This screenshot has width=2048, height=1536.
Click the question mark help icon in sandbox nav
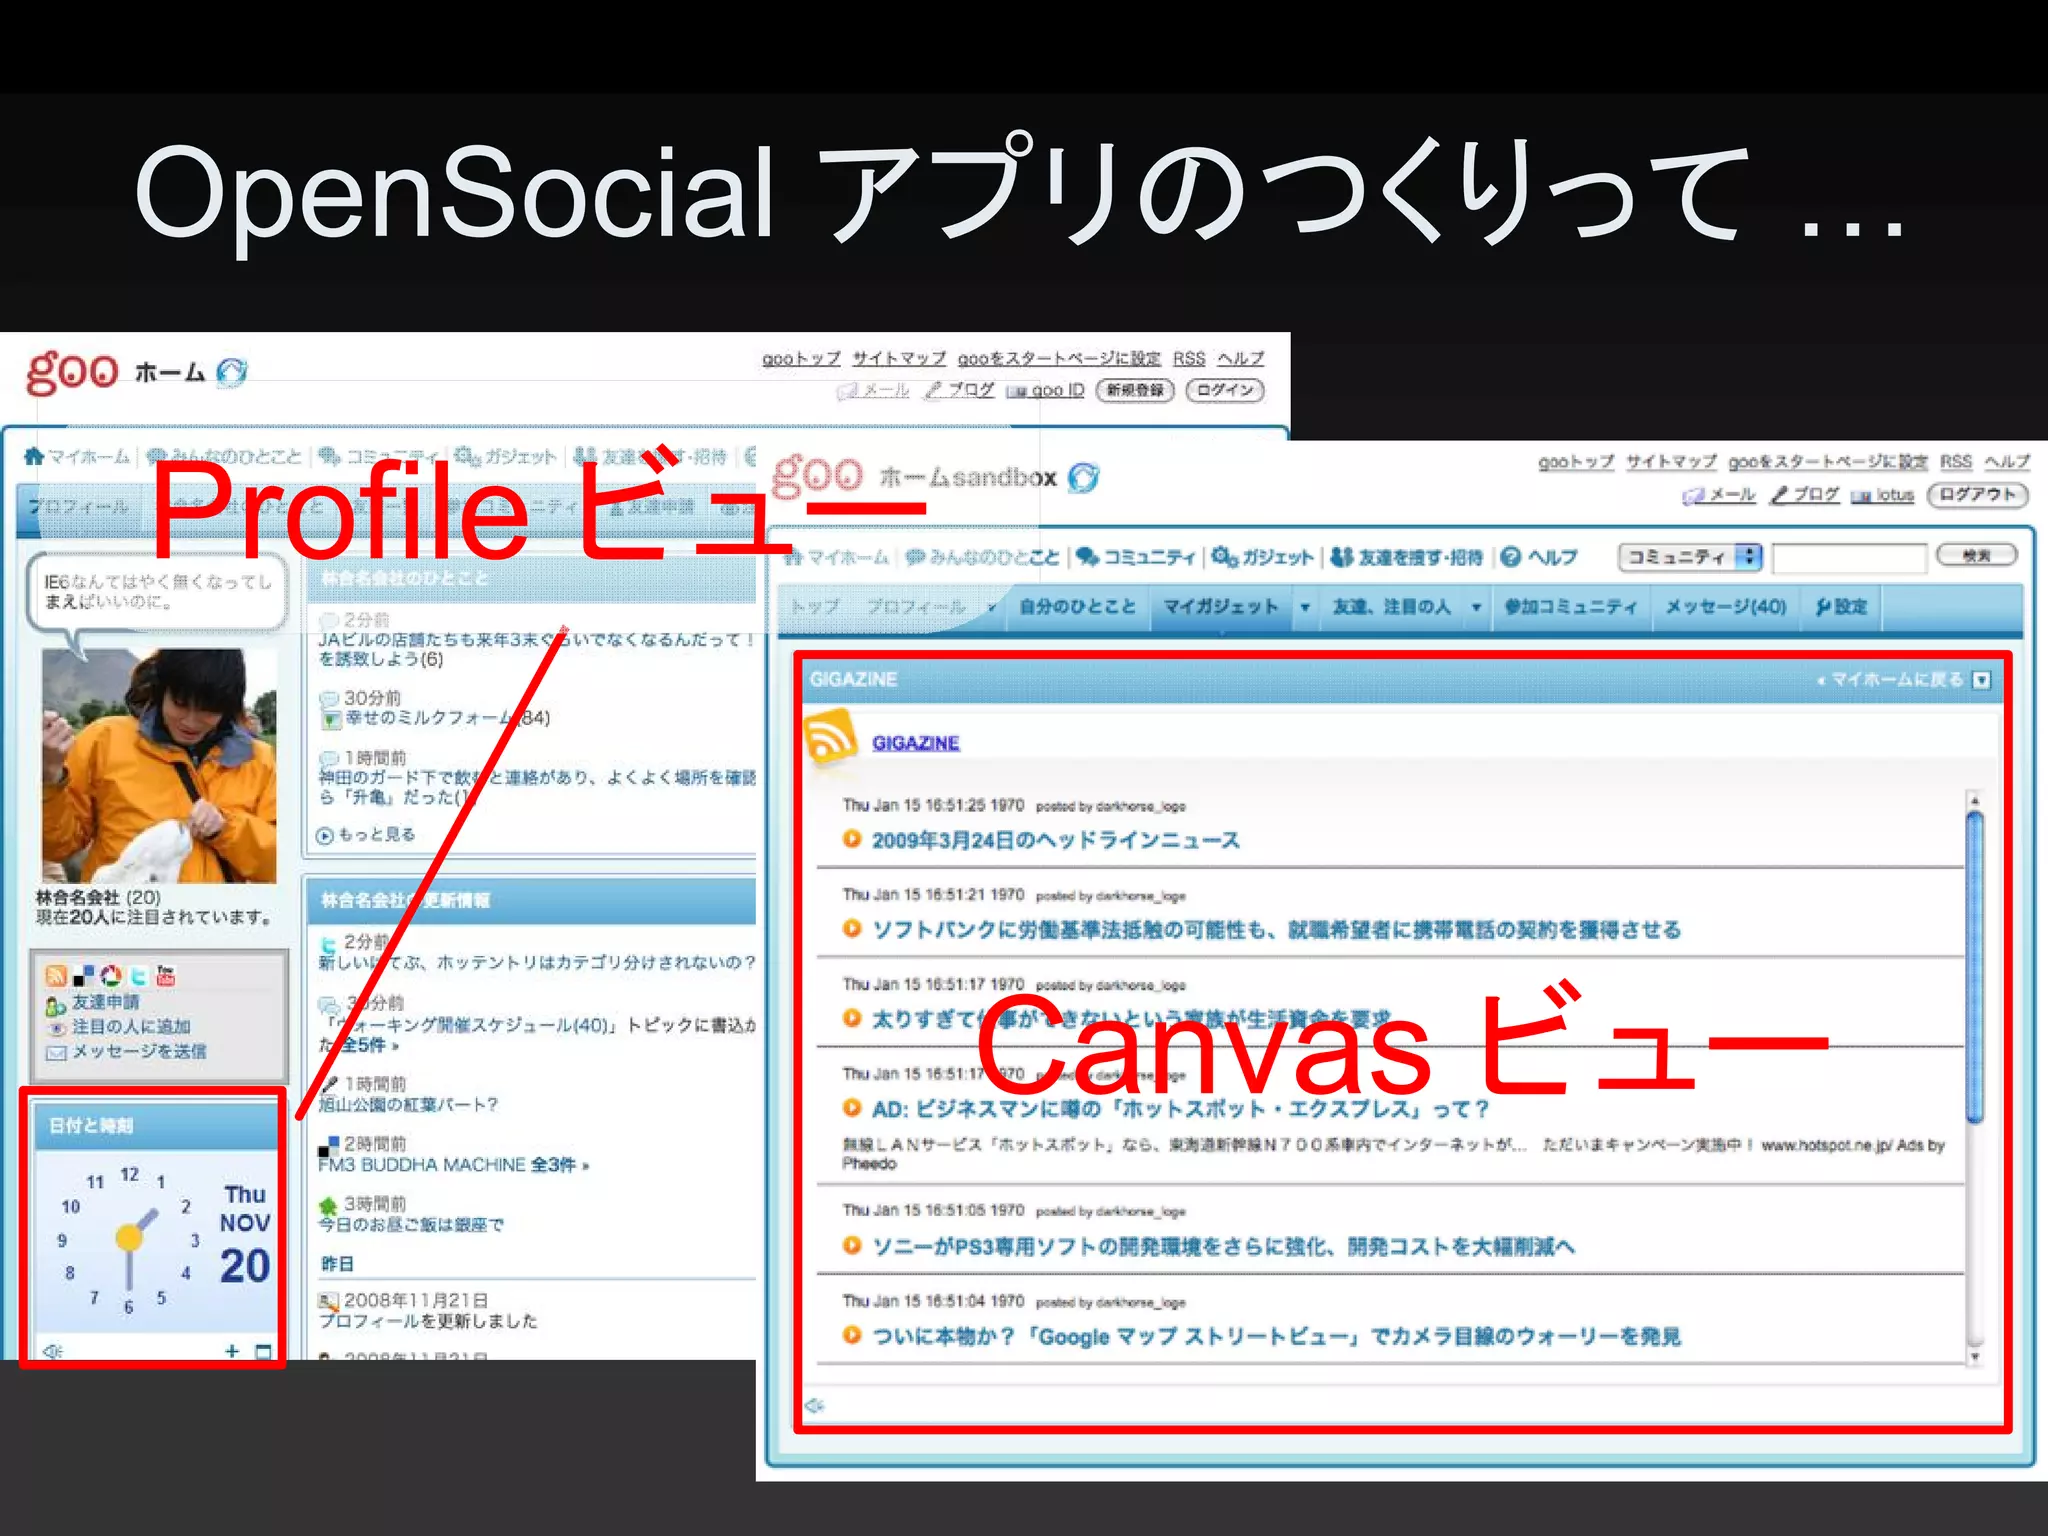pyautogui.click(x=1511, y=557)
